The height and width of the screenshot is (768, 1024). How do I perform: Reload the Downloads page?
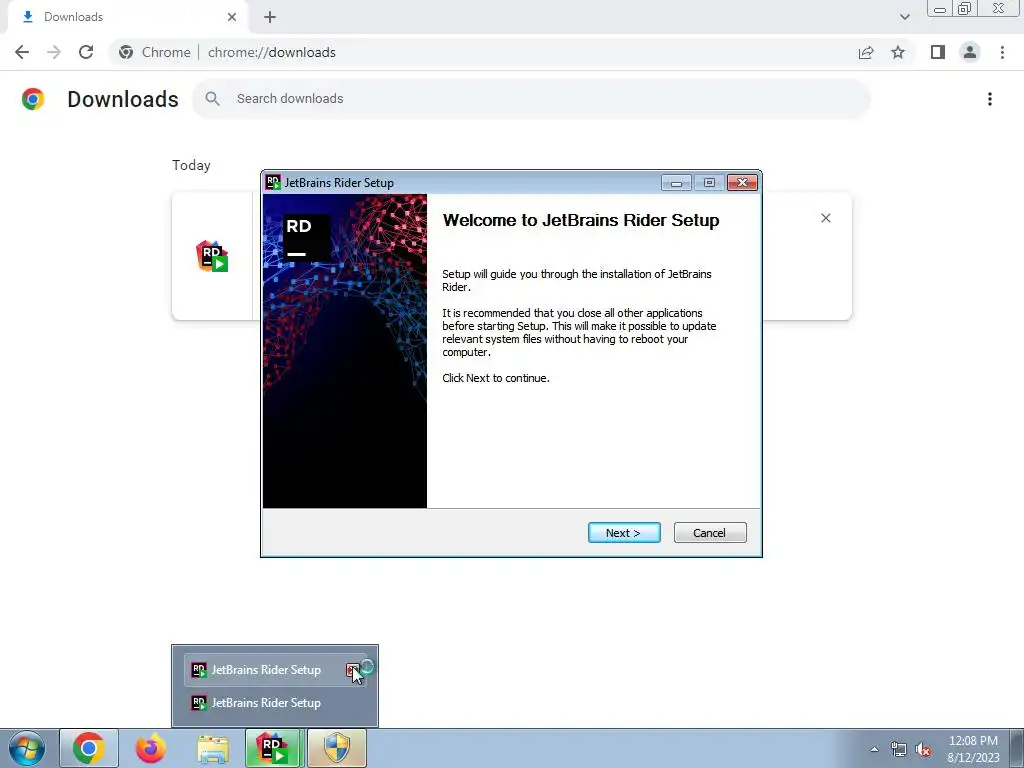[x=86, y=52]
